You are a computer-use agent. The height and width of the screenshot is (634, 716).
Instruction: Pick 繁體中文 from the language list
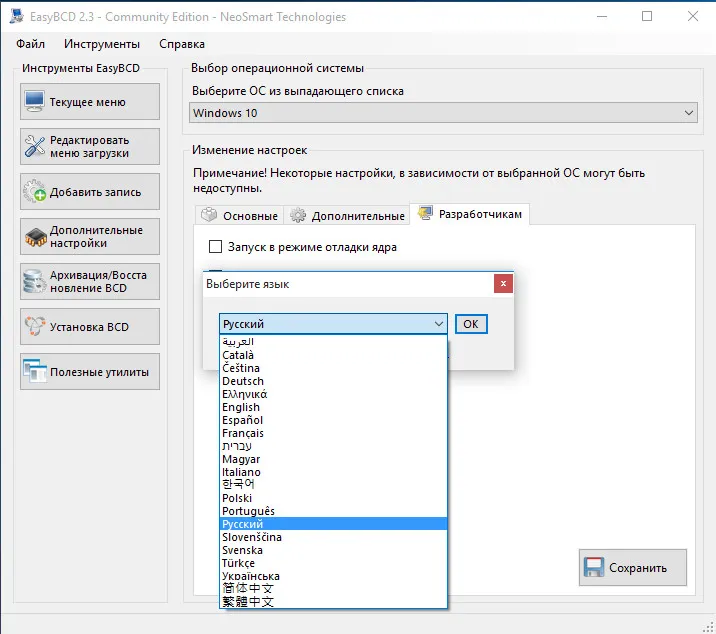[x=333, y=602]
